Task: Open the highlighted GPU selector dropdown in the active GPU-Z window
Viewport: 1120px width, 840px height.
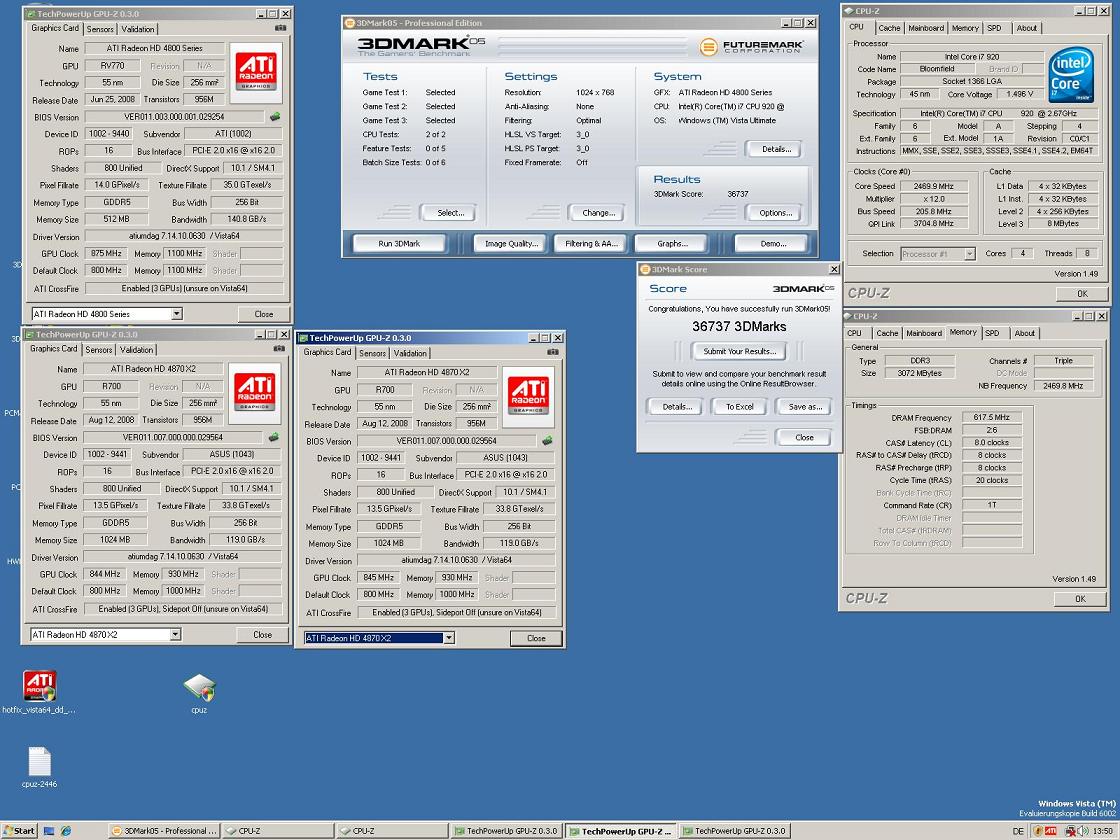Action: point(449,638)
